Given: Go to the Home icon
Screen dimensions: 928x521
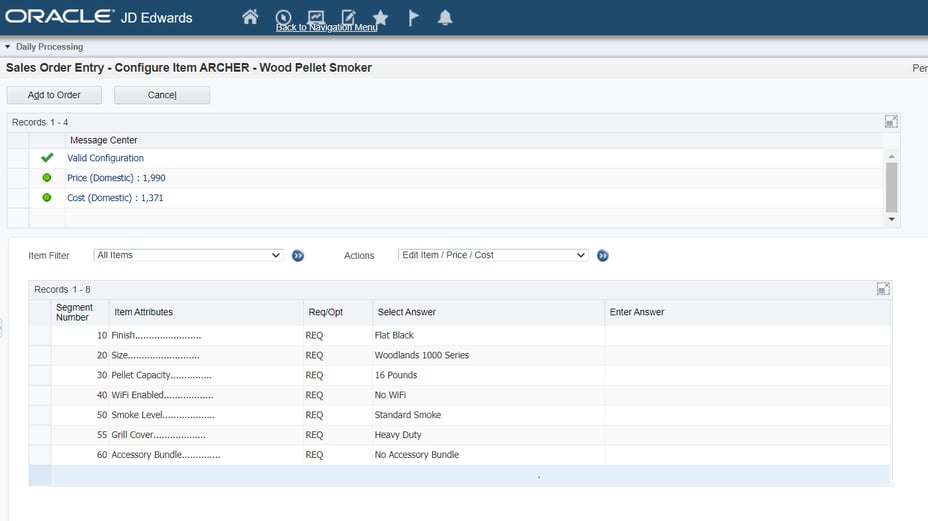Looking at the screenshot, I should 250,17.
